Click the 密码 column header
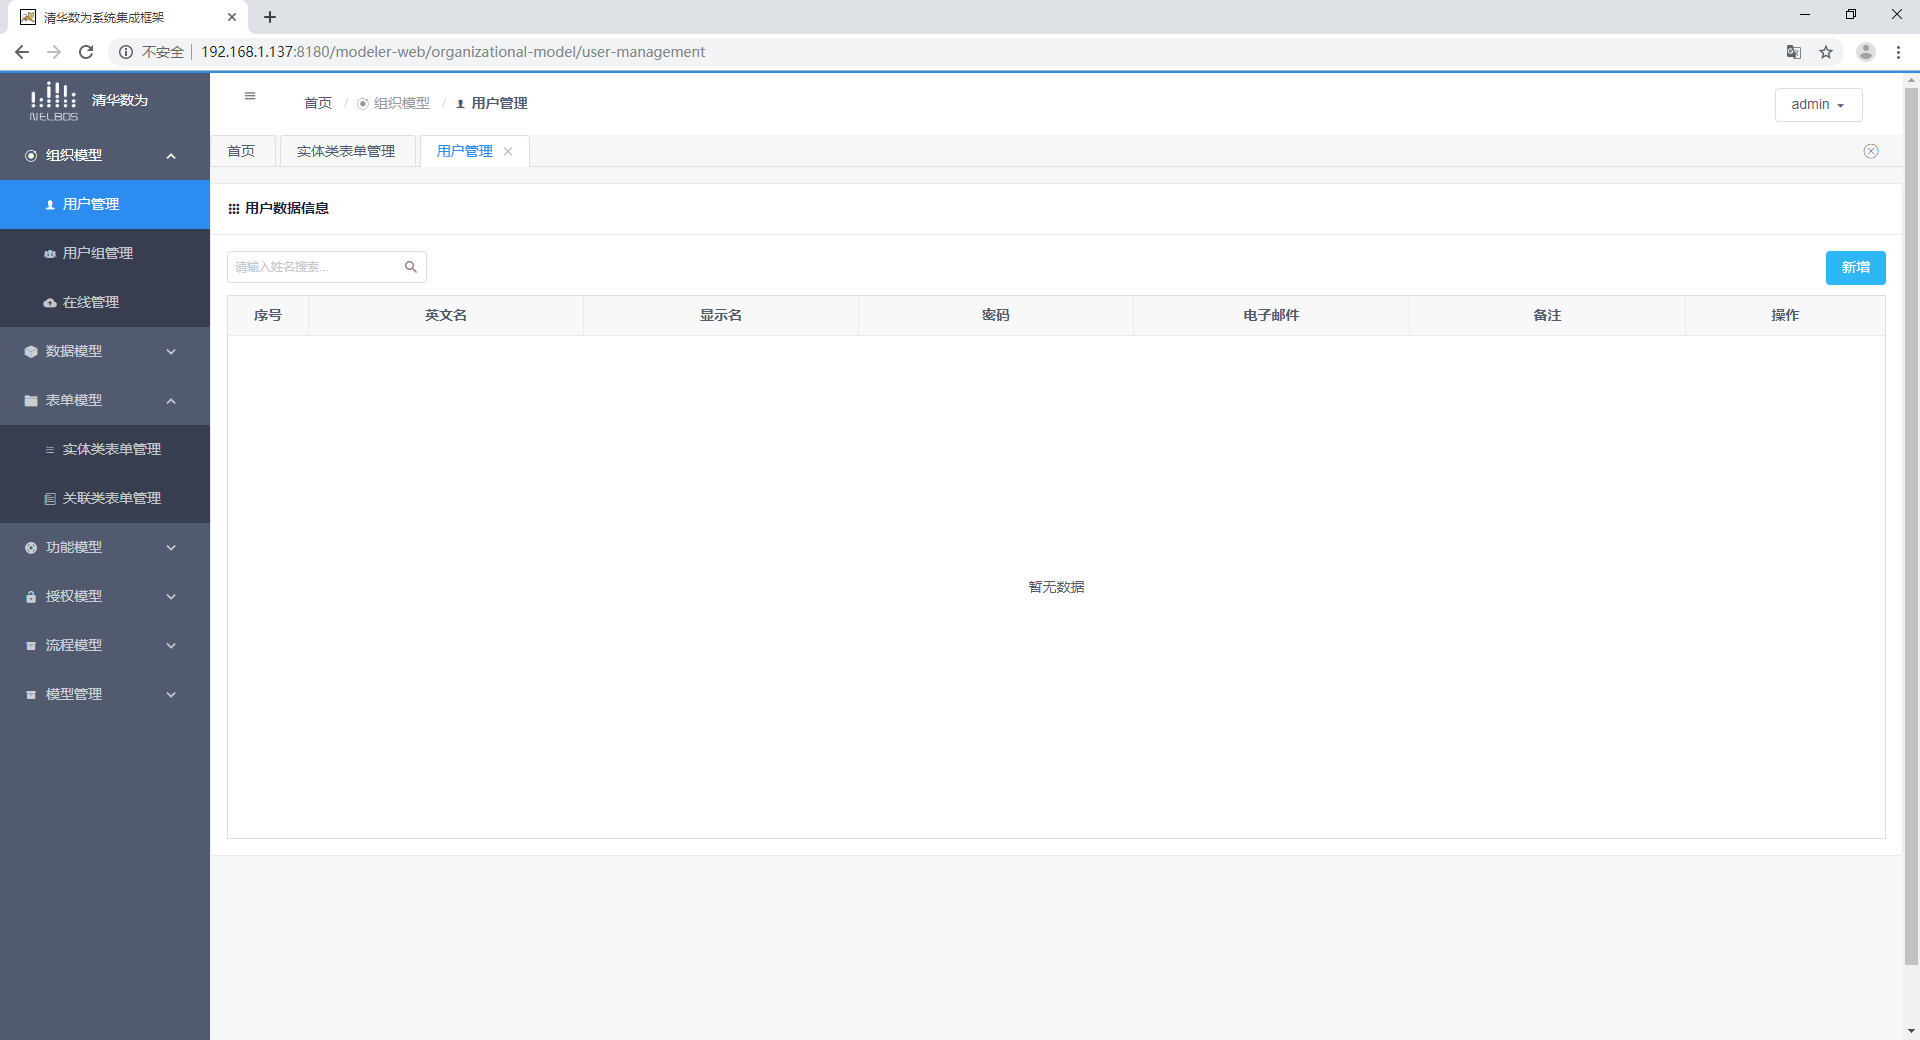This screenshot has width=1920, height=1040. coord(996,315)
